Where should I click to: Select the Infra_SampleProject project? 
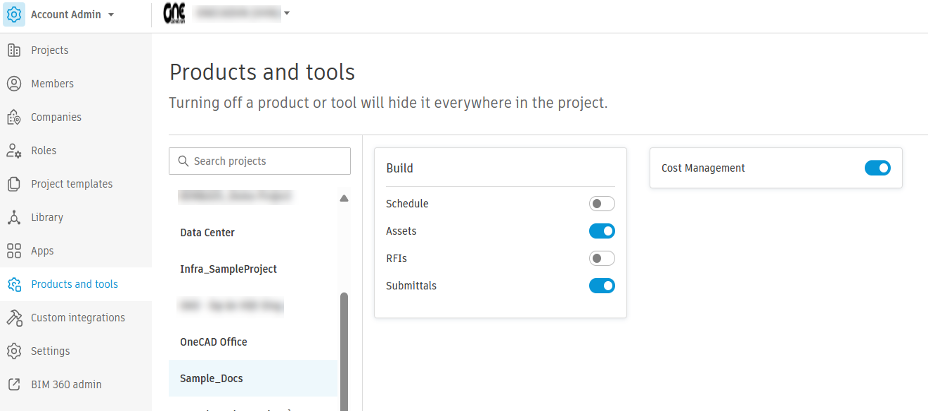(x=228, y=269)
